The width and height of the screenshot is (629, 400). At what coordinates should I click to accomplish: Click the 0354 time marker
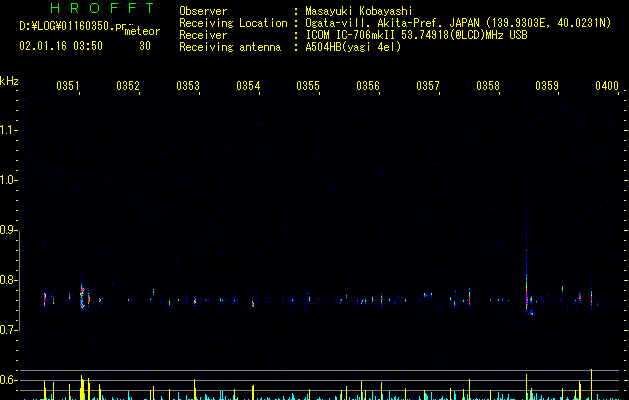[248, 86]
